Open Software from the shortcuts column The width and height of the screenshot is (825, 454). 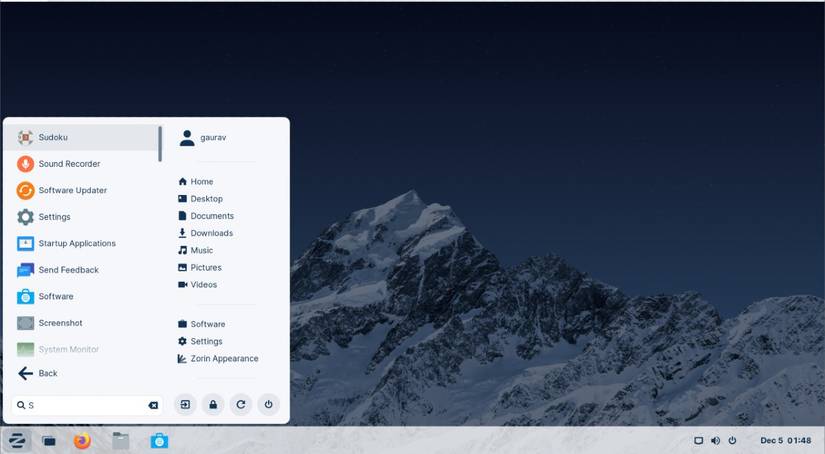[202, 324]
